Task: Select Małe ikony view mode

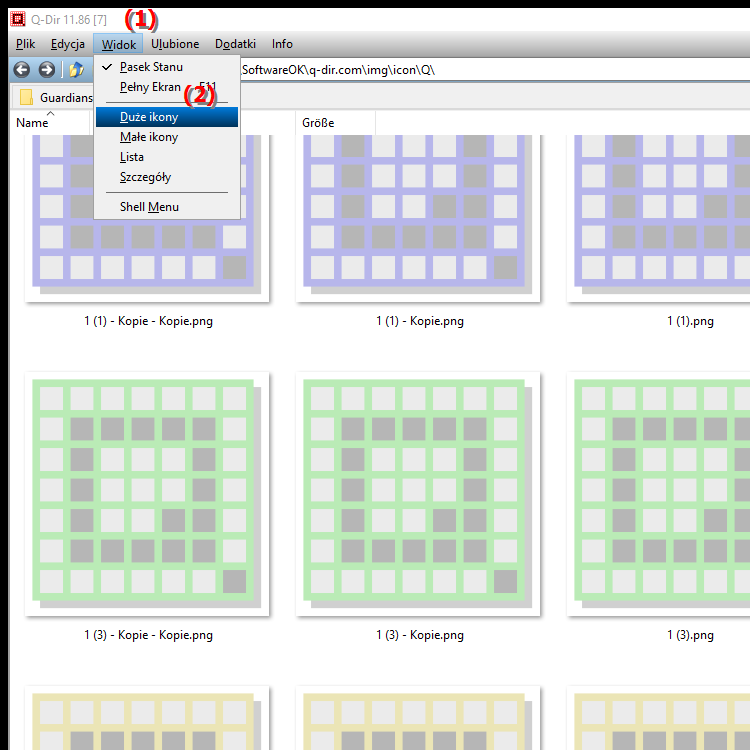Action: [167, 137]
